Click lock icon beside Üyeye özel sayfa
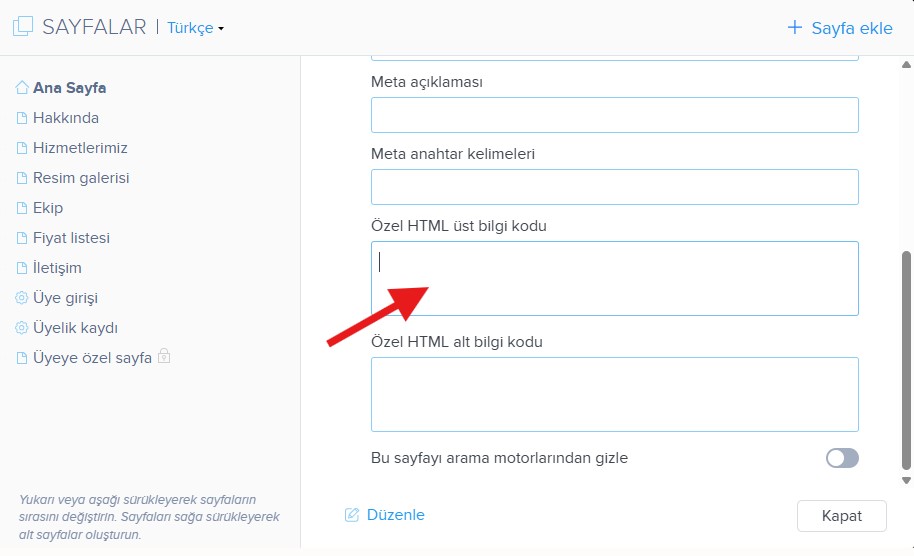 point(164,357)
